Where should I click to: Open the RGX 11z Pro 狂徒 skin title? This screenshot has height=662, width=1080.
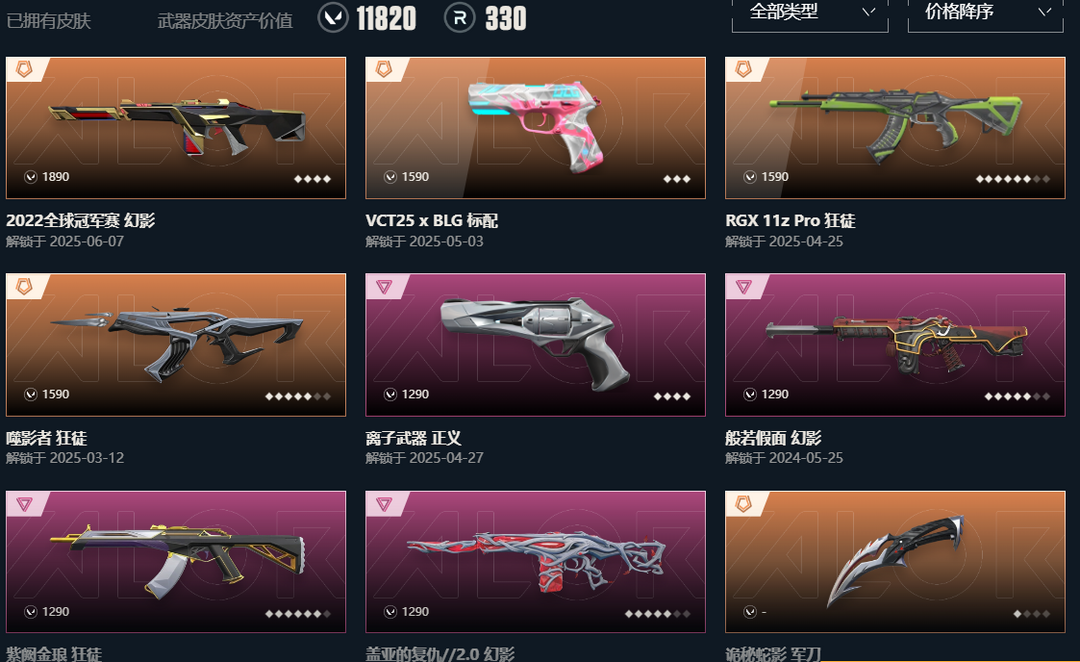tap(790, 220)
